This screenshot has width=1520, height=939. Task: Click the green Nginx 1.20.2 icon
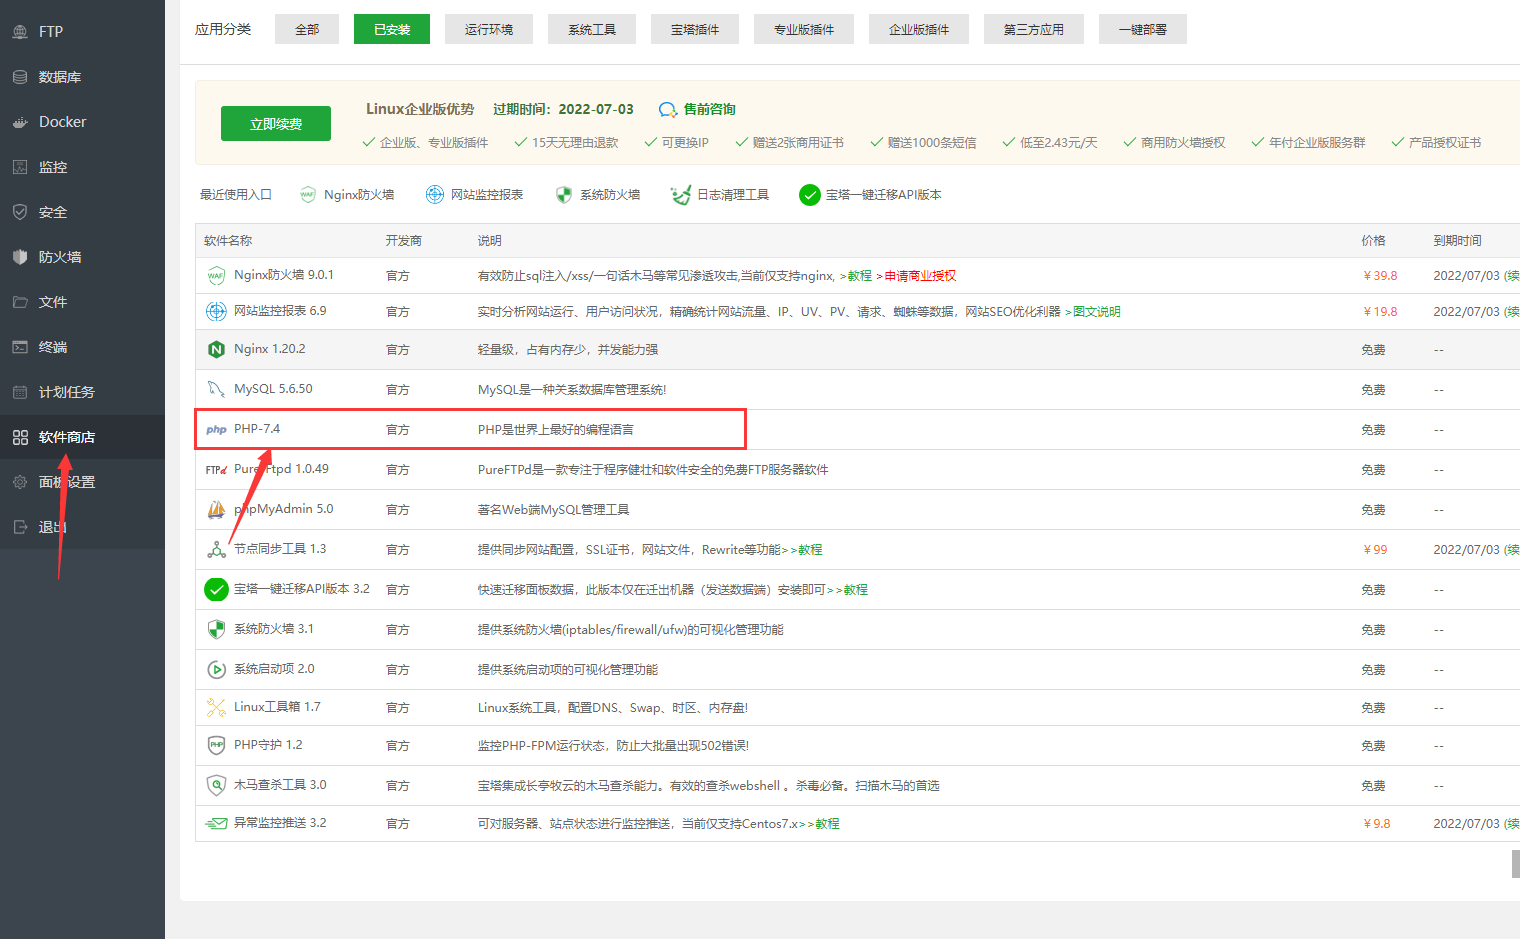[x=216, y=349]
